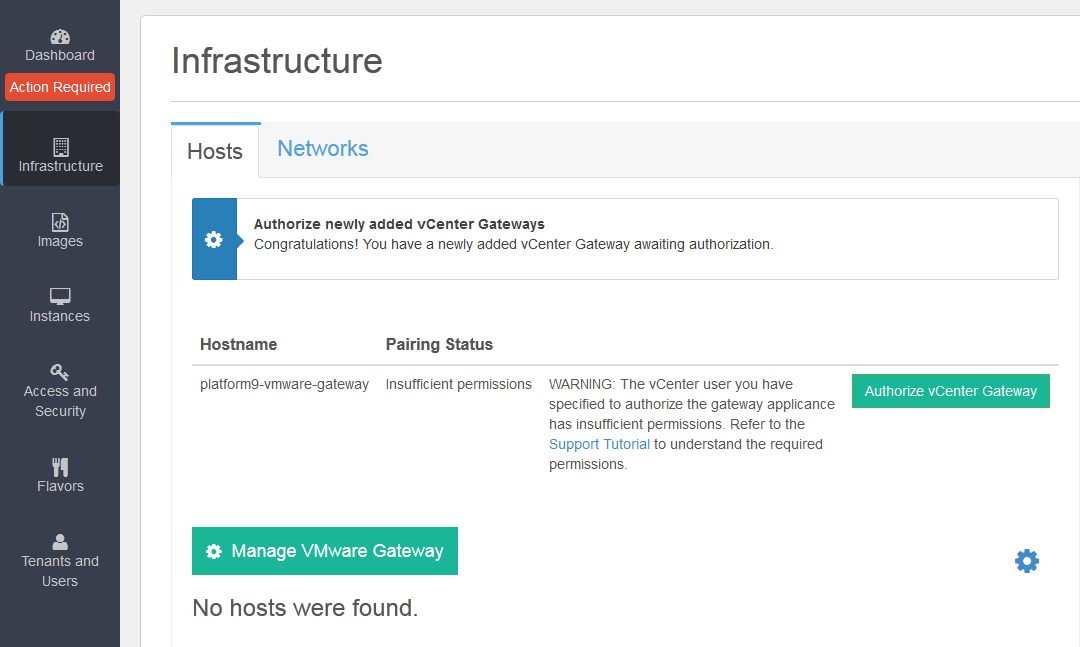Click the Dashboard gauge icon
The height and width of the screenshot is (647, 1080).
point(60,36)
